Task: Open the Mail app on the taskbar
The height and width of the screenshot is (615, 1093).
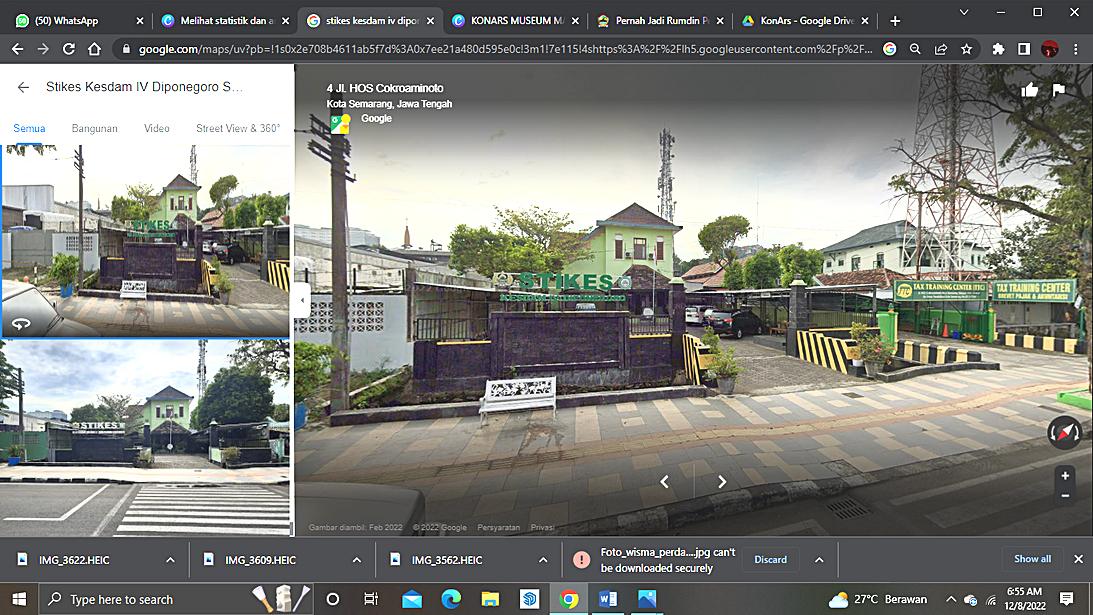Action: pos(411,599)
